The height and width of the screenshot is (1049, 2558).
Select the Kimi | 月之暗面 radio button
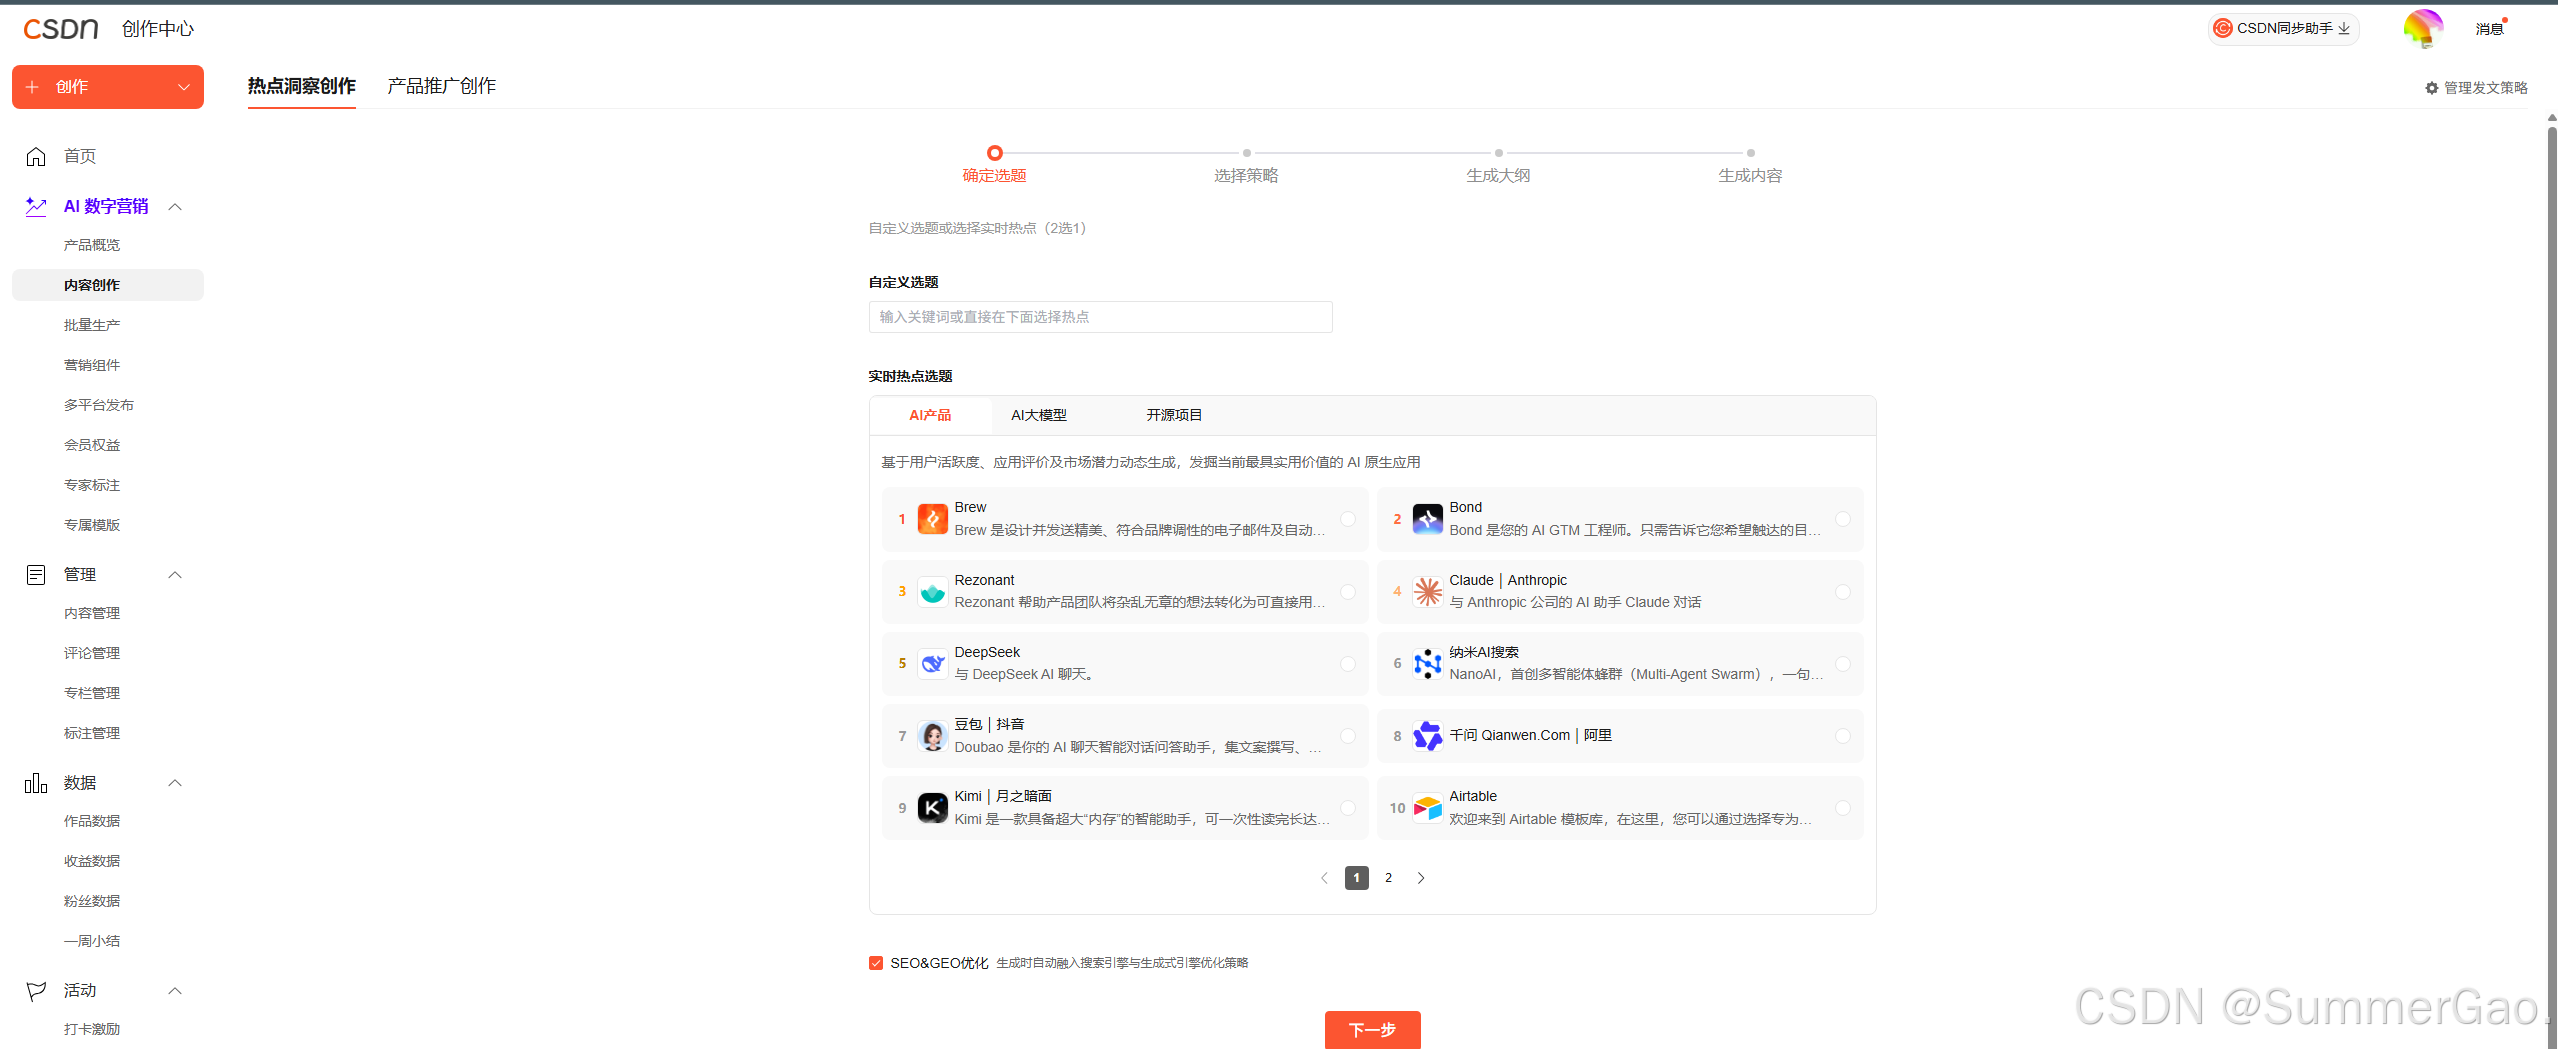[x=1348, y=808]
